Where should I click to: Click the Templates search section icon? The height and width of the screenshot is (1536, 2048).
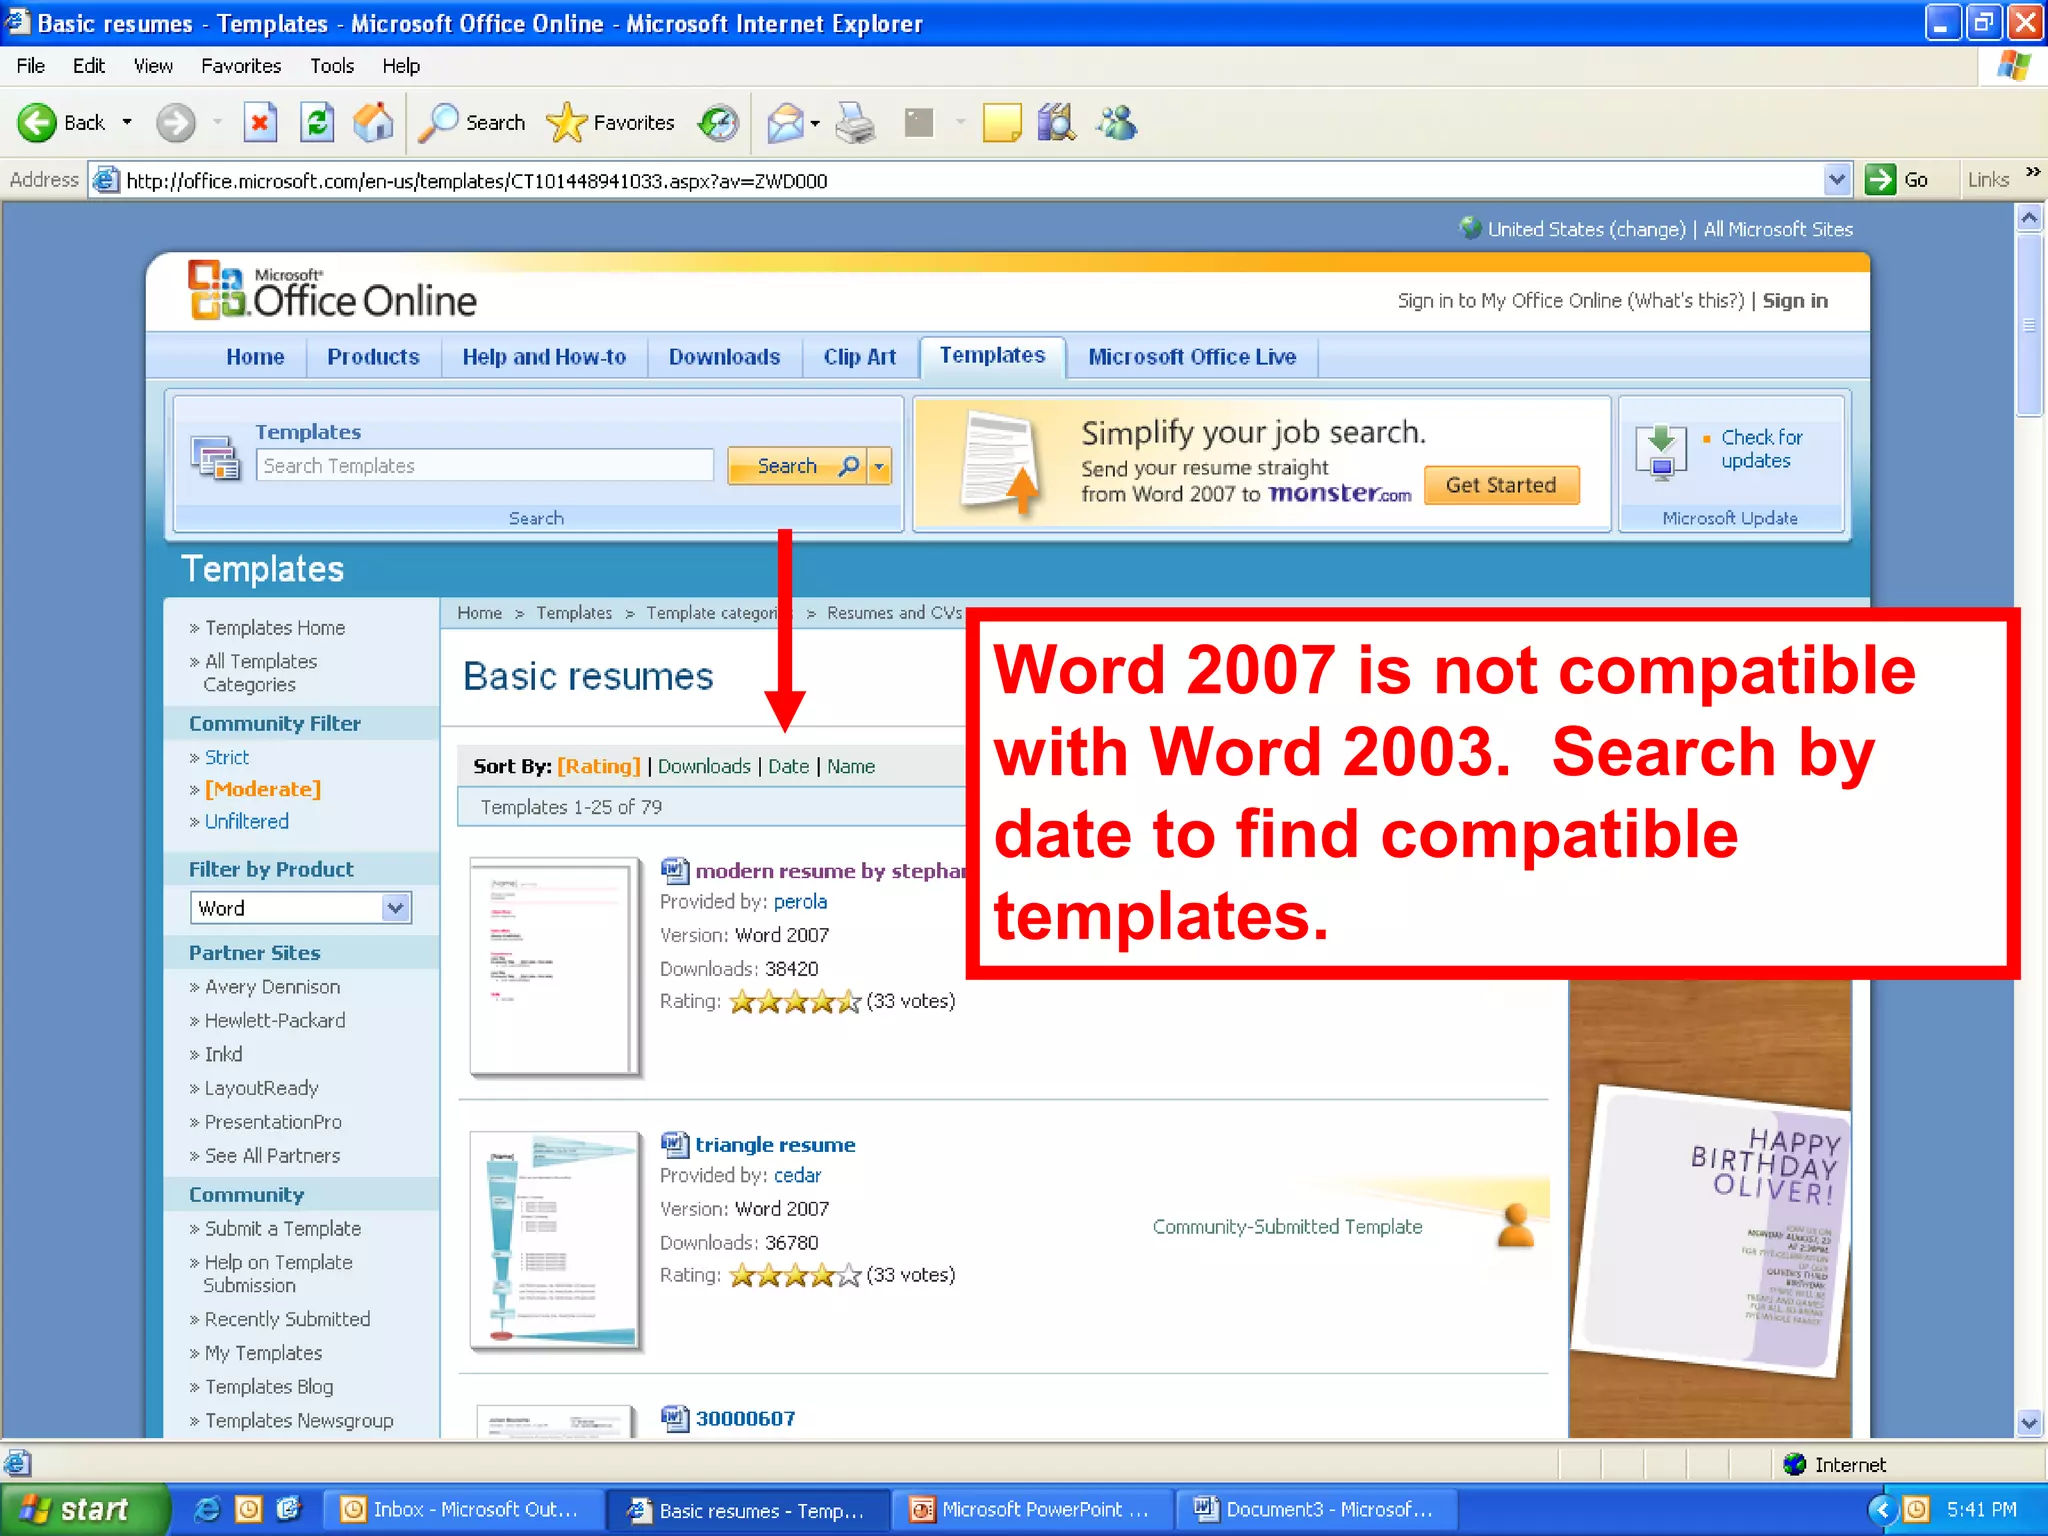pyautogui.click(x=216, y=458)
